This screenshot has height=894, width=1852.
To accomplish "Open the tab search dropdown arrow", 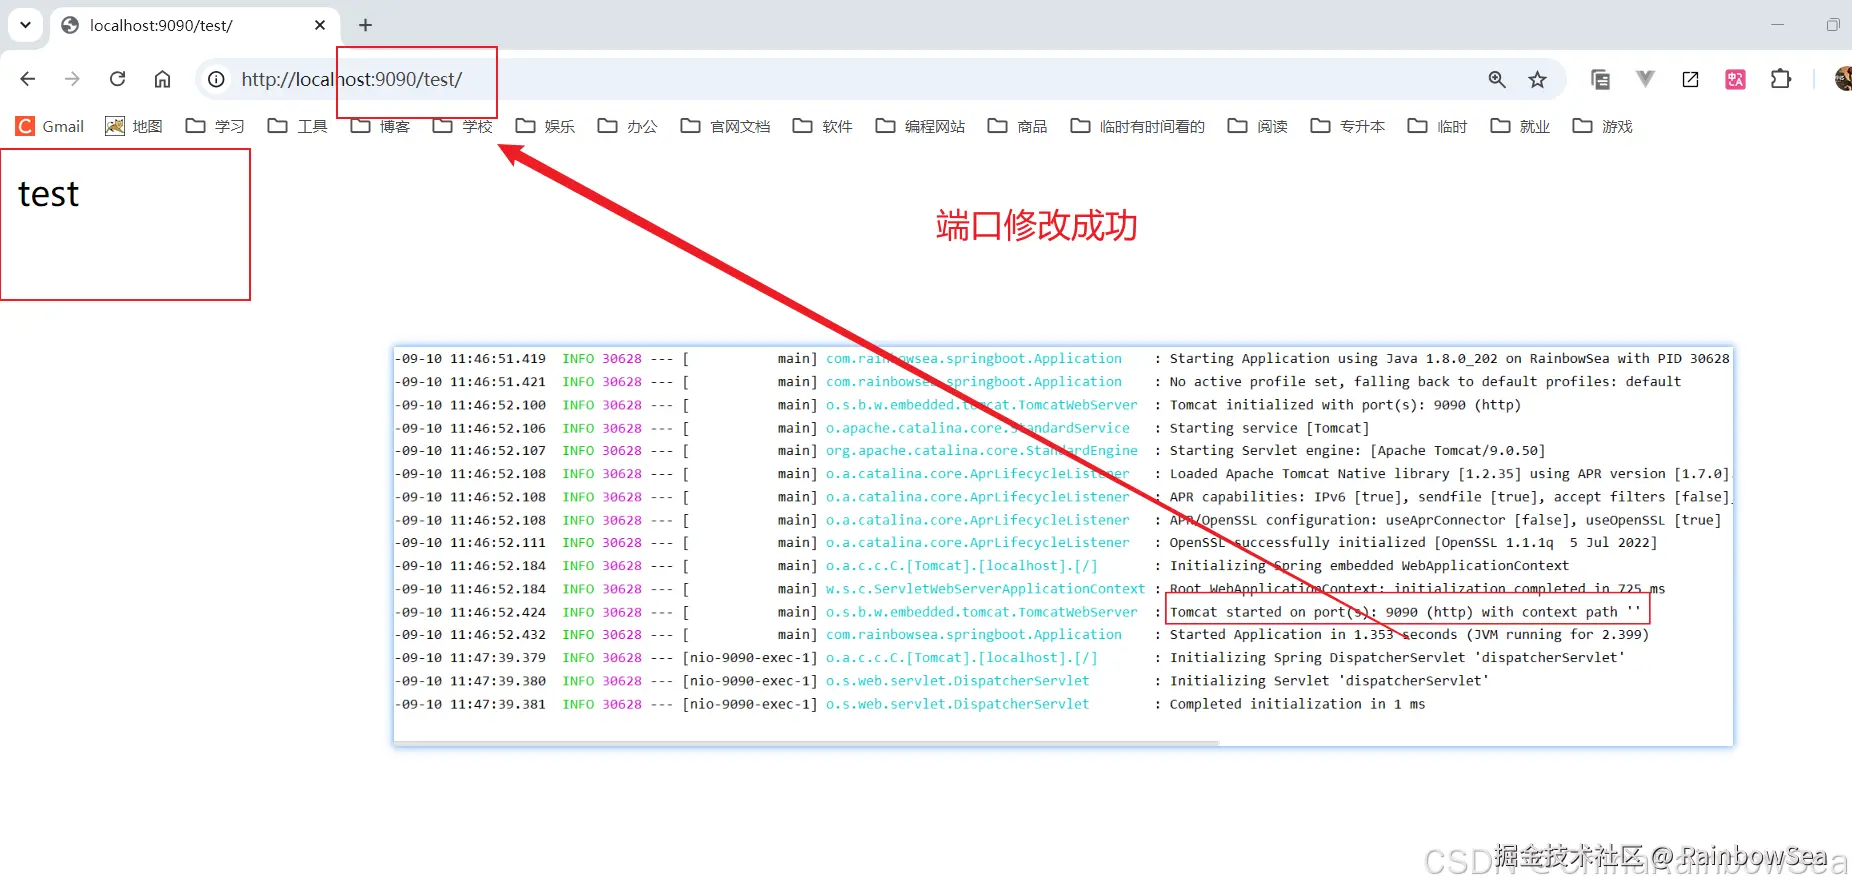I will [x=25, y=25].
